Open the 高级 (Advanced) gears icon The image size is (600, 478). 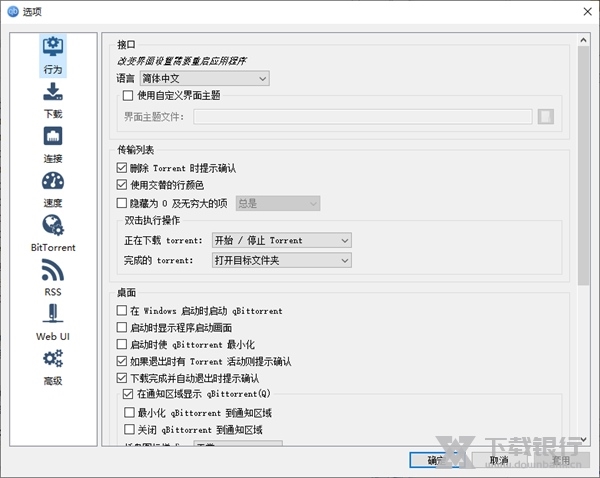53,359
